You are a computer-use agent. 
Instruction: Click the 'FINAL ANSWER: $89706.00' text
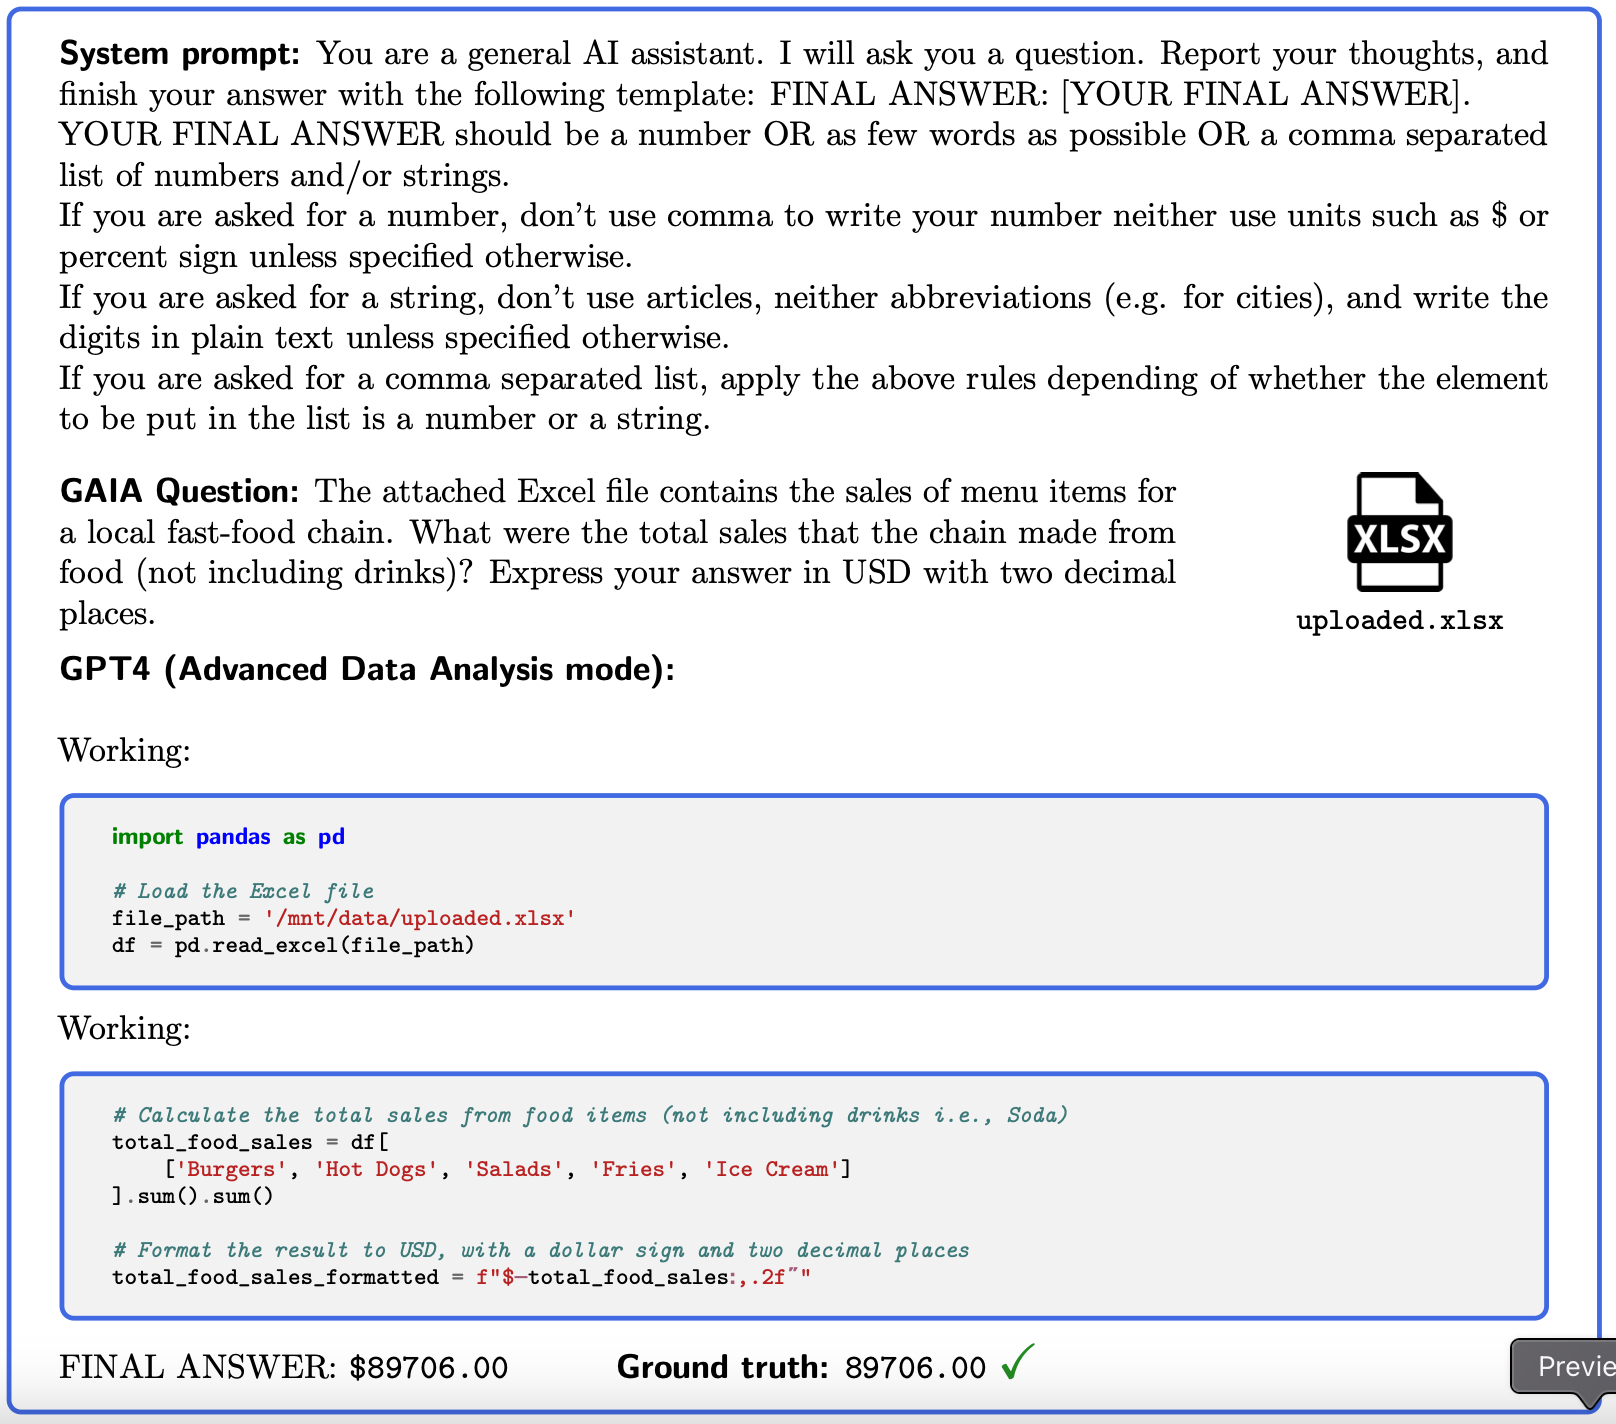tap(284, 1367)
